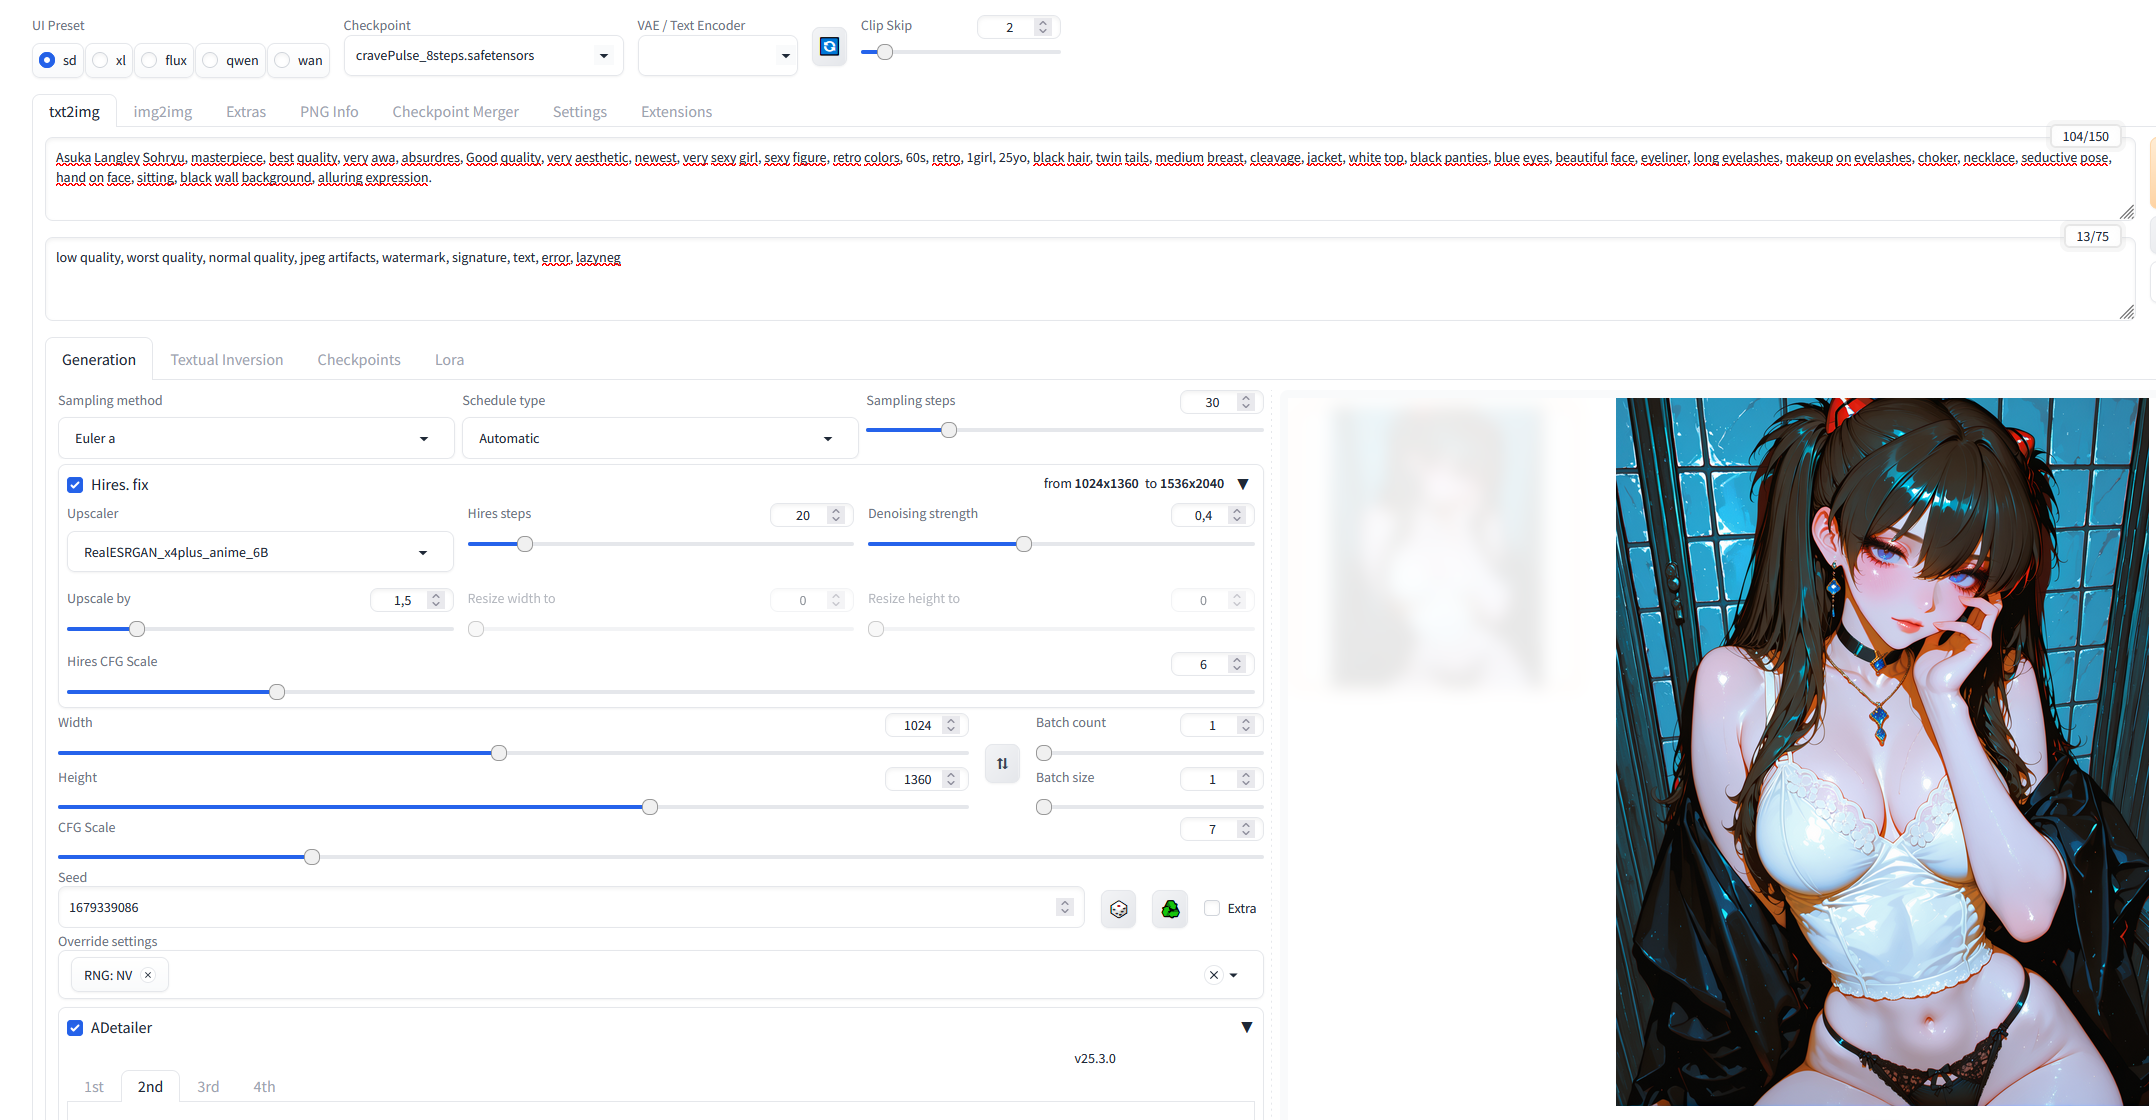Uncheck the ADetailer checkbox
This screenshot has width=2156, height=1120.
coord(75,1028)
